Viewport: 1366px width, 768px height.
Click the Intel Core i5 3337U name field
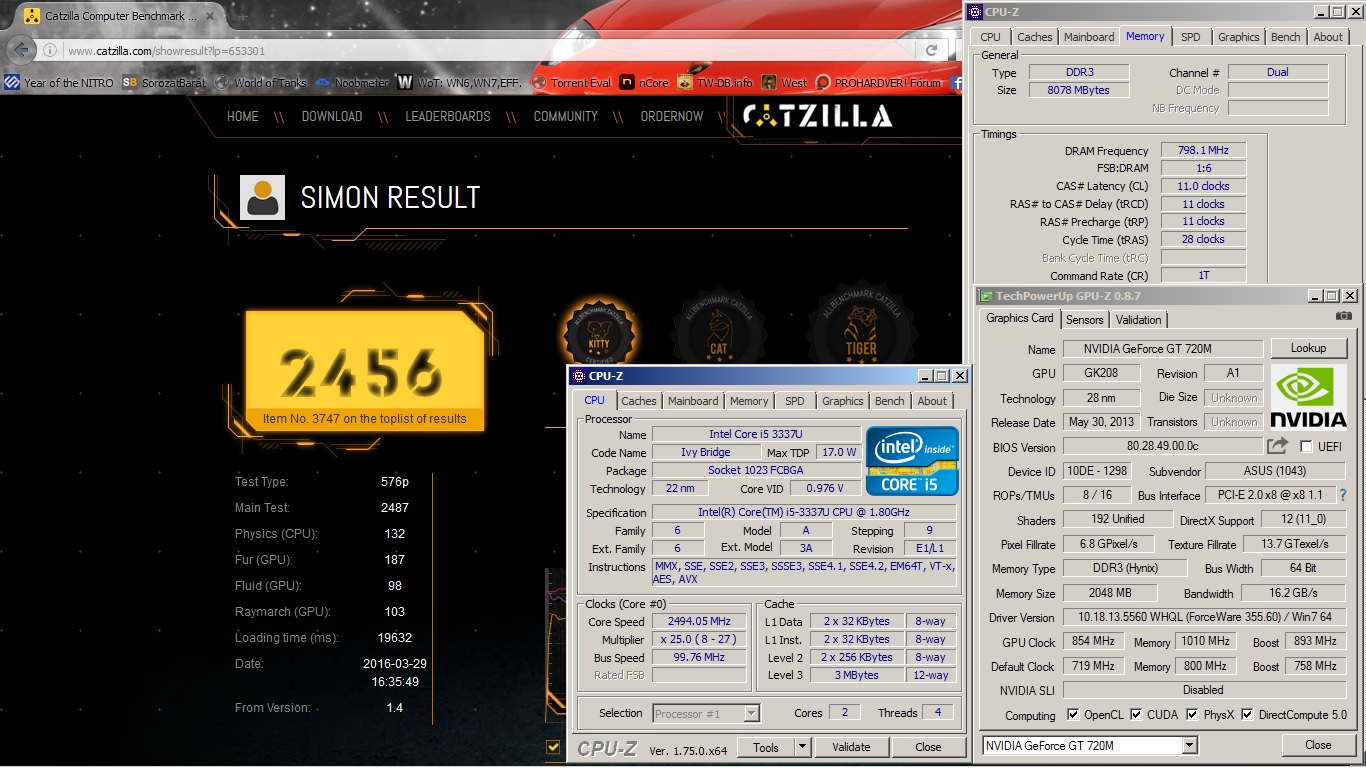(x=756, y=434)
